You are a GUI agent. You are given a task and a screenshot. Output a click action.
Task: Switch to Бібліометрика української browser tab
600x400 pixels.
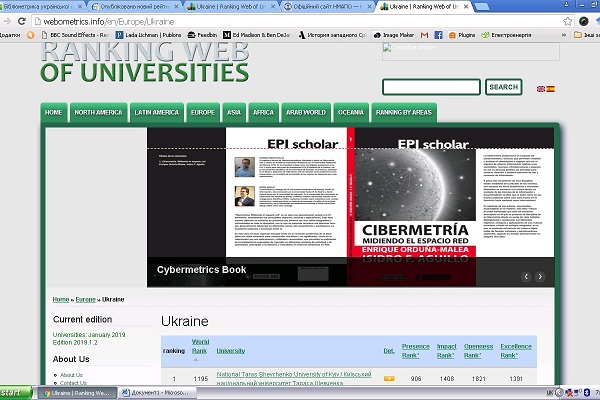(x=40, y=7)
